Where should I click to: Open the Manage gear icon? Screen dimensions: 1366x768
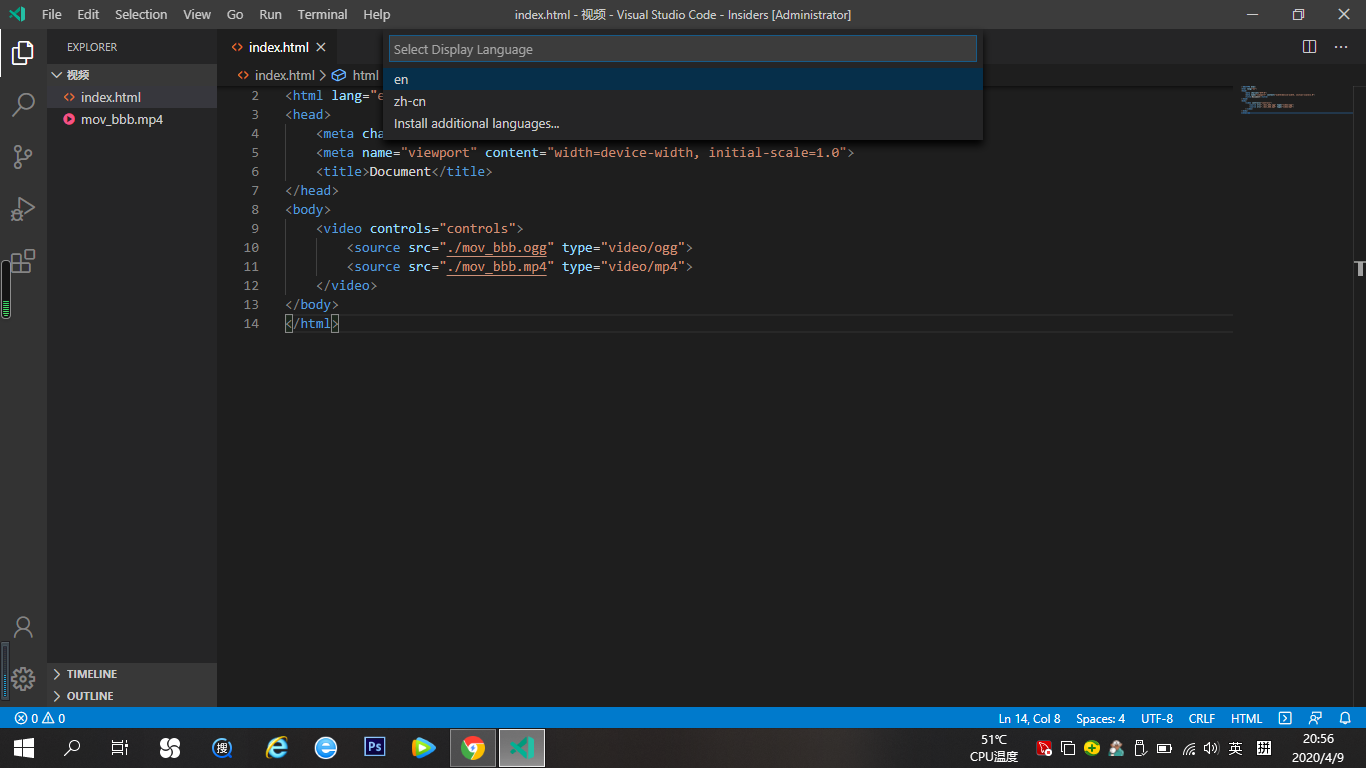(x=22, y=676)
